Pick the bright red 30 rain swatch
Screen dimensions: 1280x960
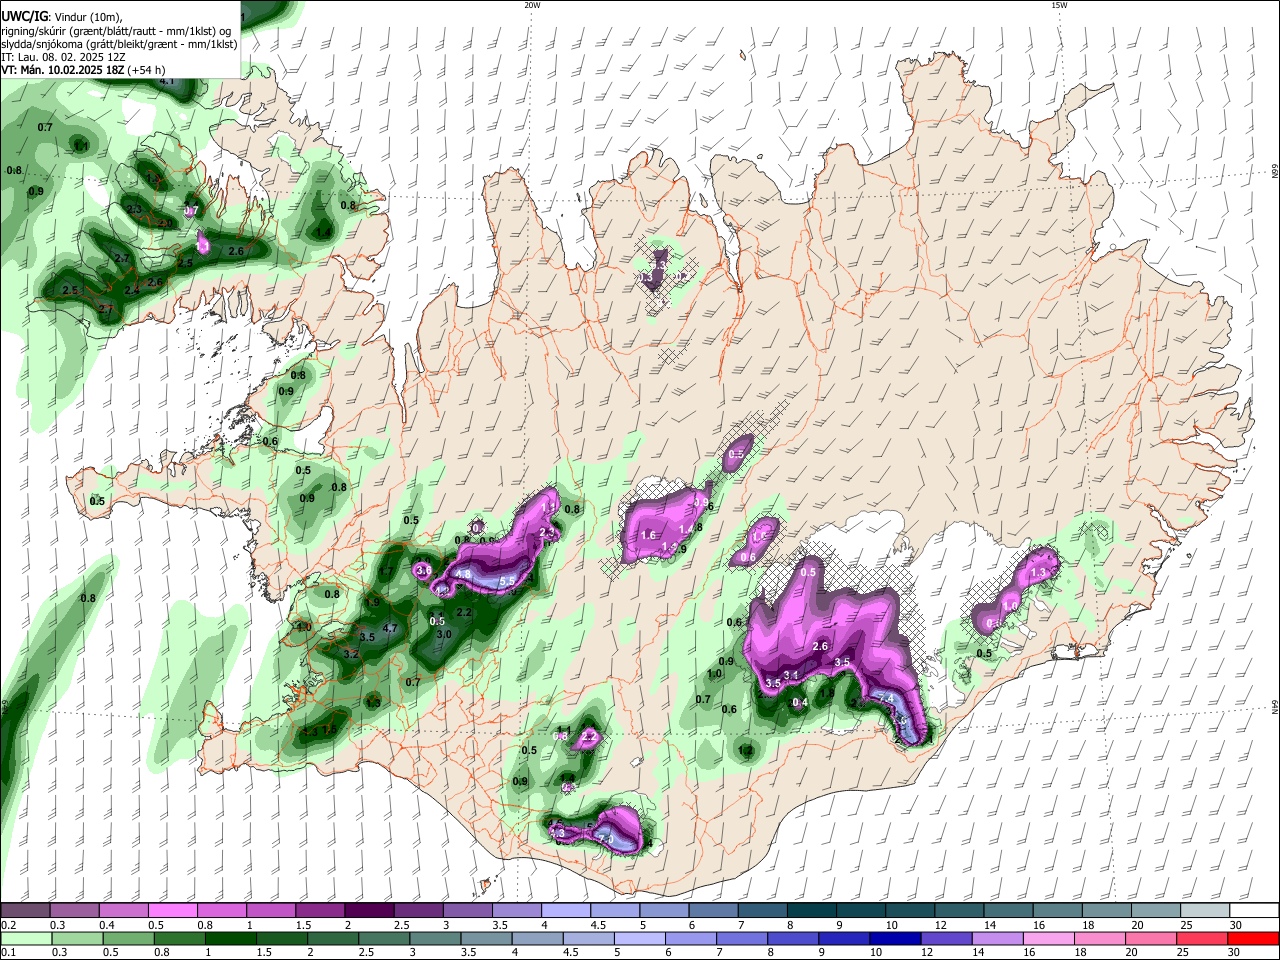click(x=1254, y=938)
